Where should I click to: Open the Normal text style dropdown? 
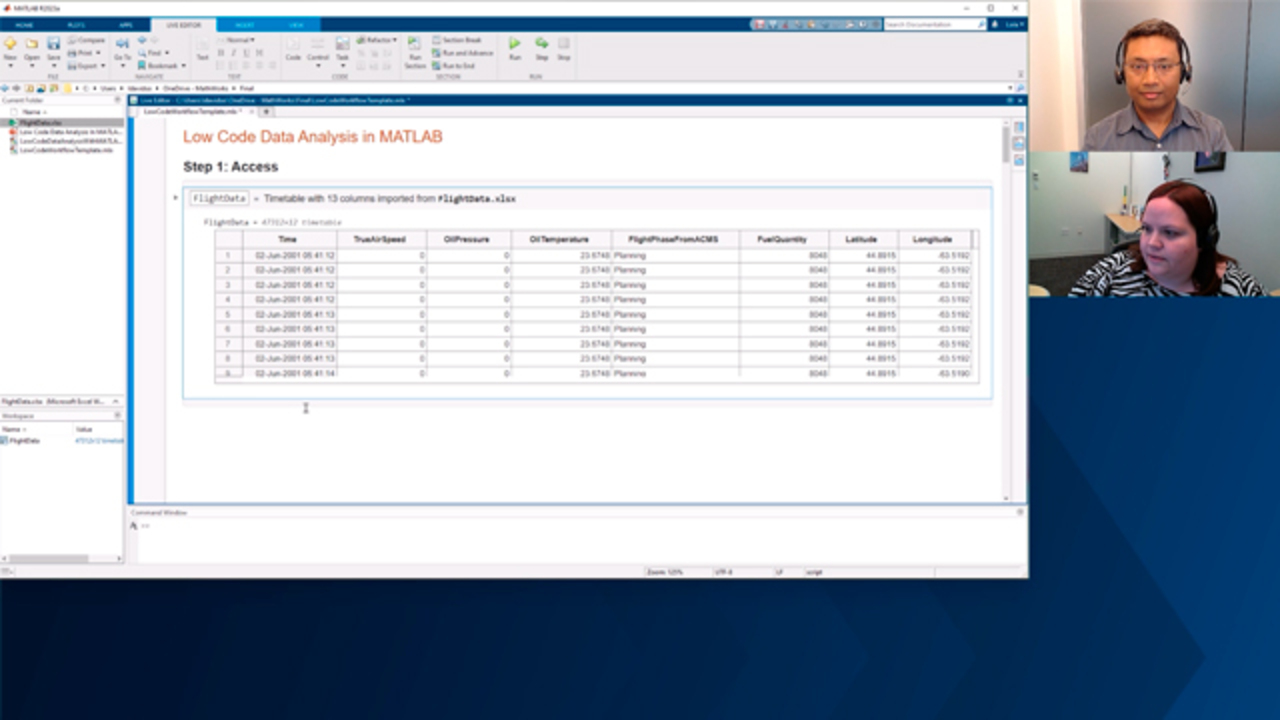point(238,40)
